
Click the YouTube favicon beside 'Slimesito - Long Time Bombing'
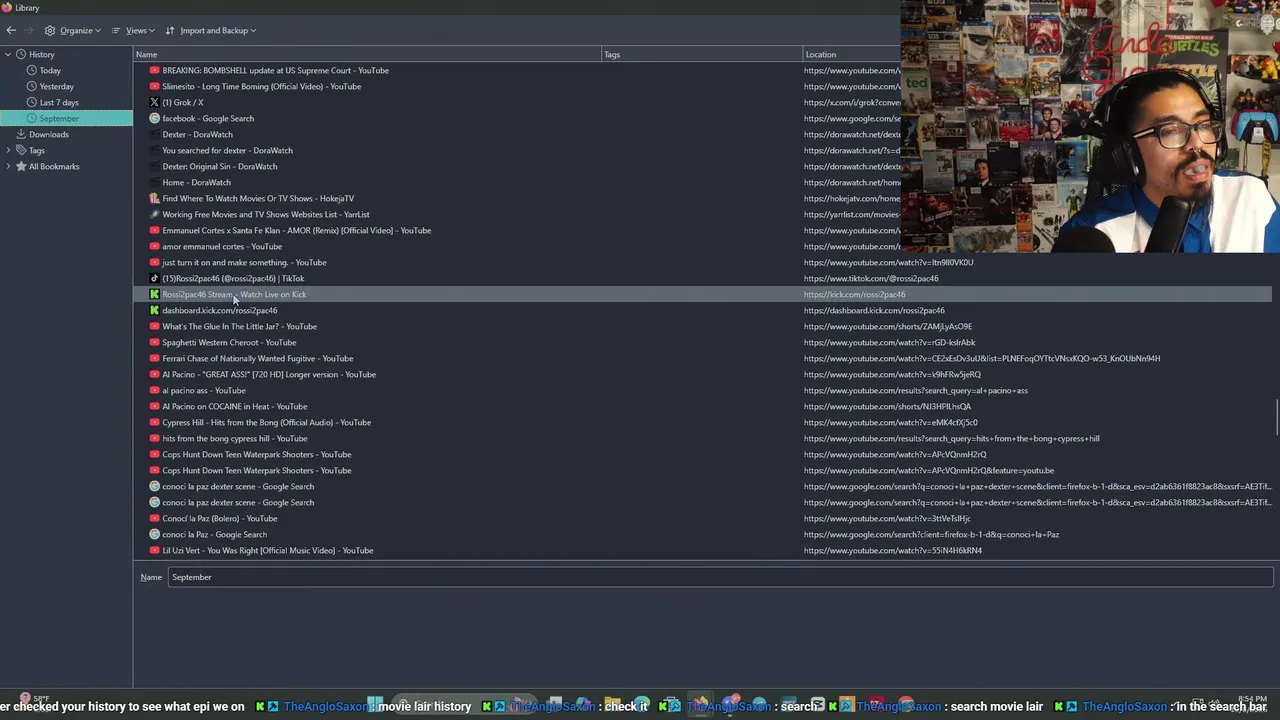point(154,86)
